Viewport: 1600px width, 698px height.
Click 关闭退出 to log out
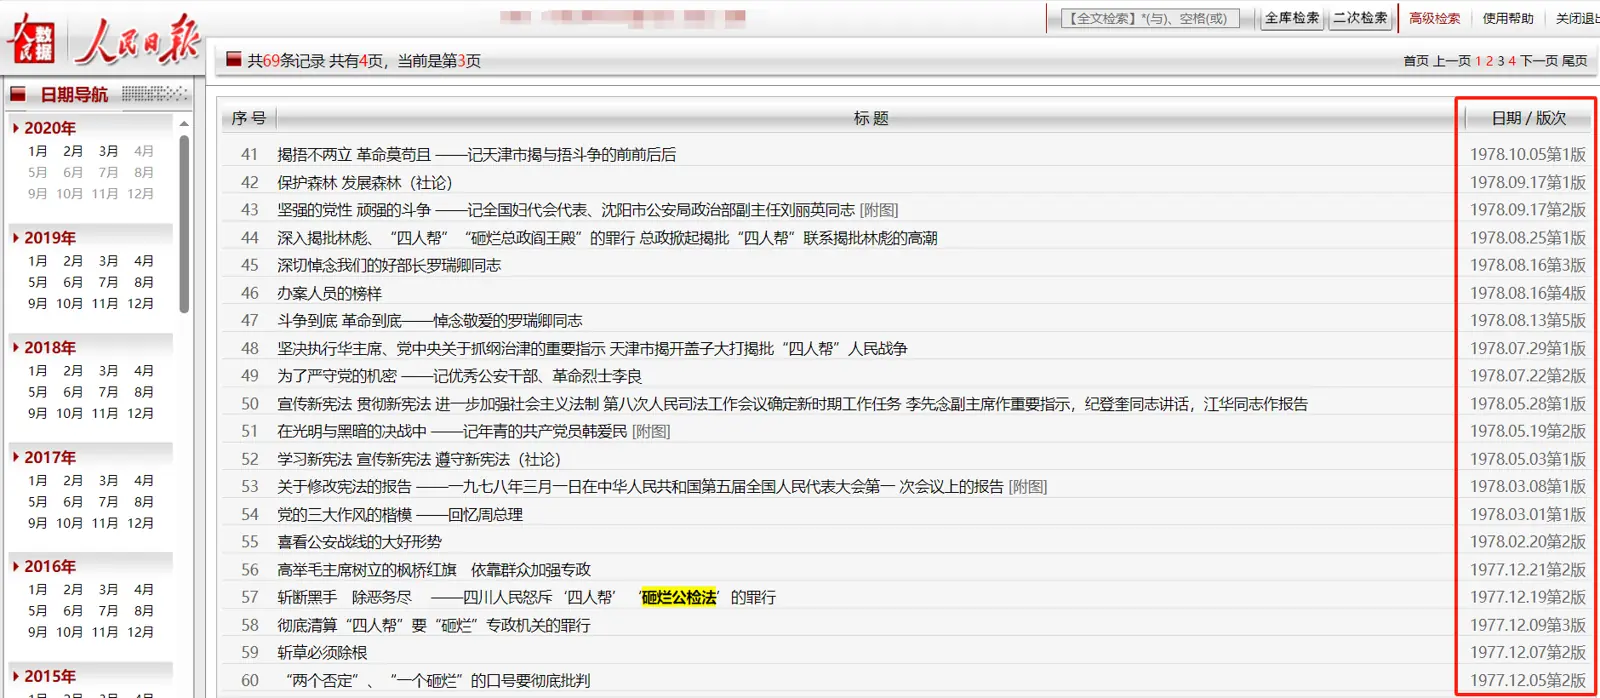(x=1577, y=18)
